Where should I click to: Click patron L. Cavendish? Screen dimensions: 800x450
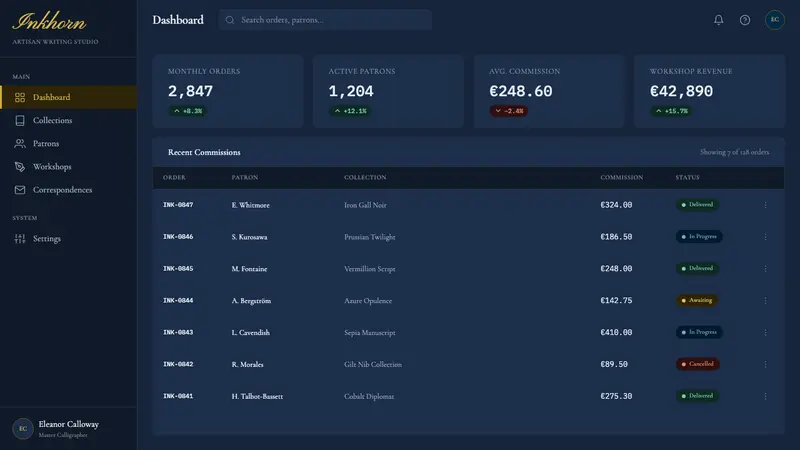(x=251, y=333)
